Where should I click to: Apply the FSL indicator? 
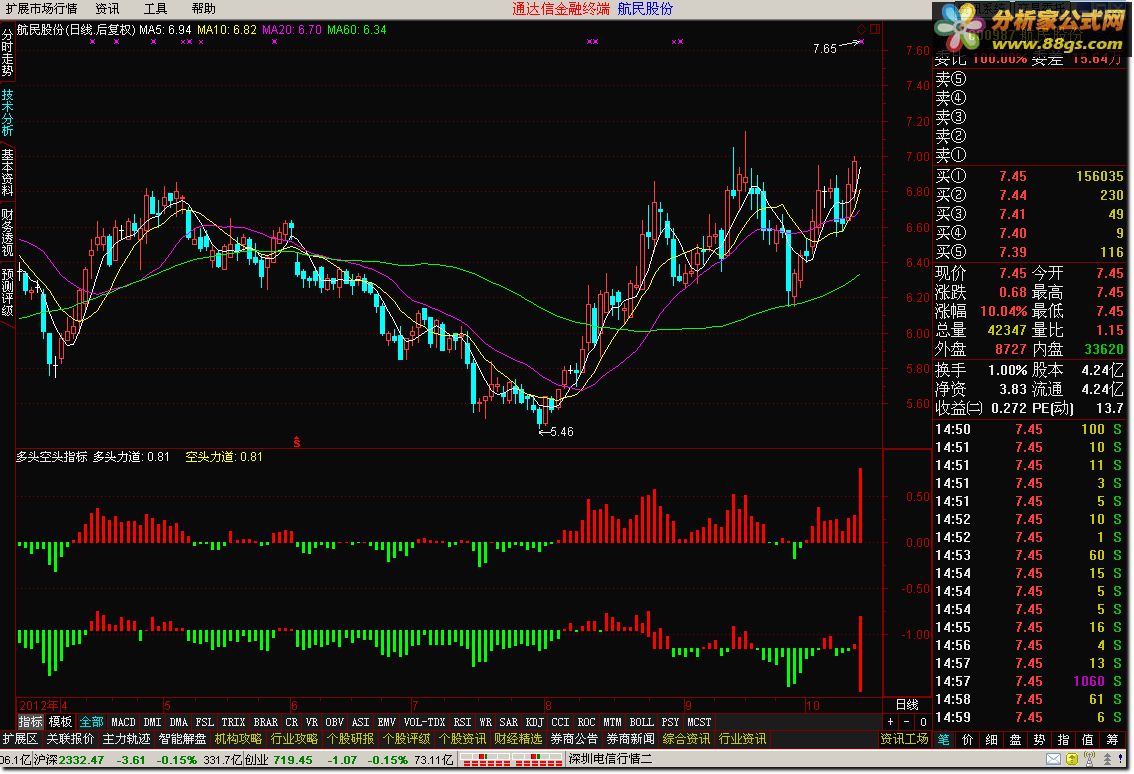[x=205, y=722]
